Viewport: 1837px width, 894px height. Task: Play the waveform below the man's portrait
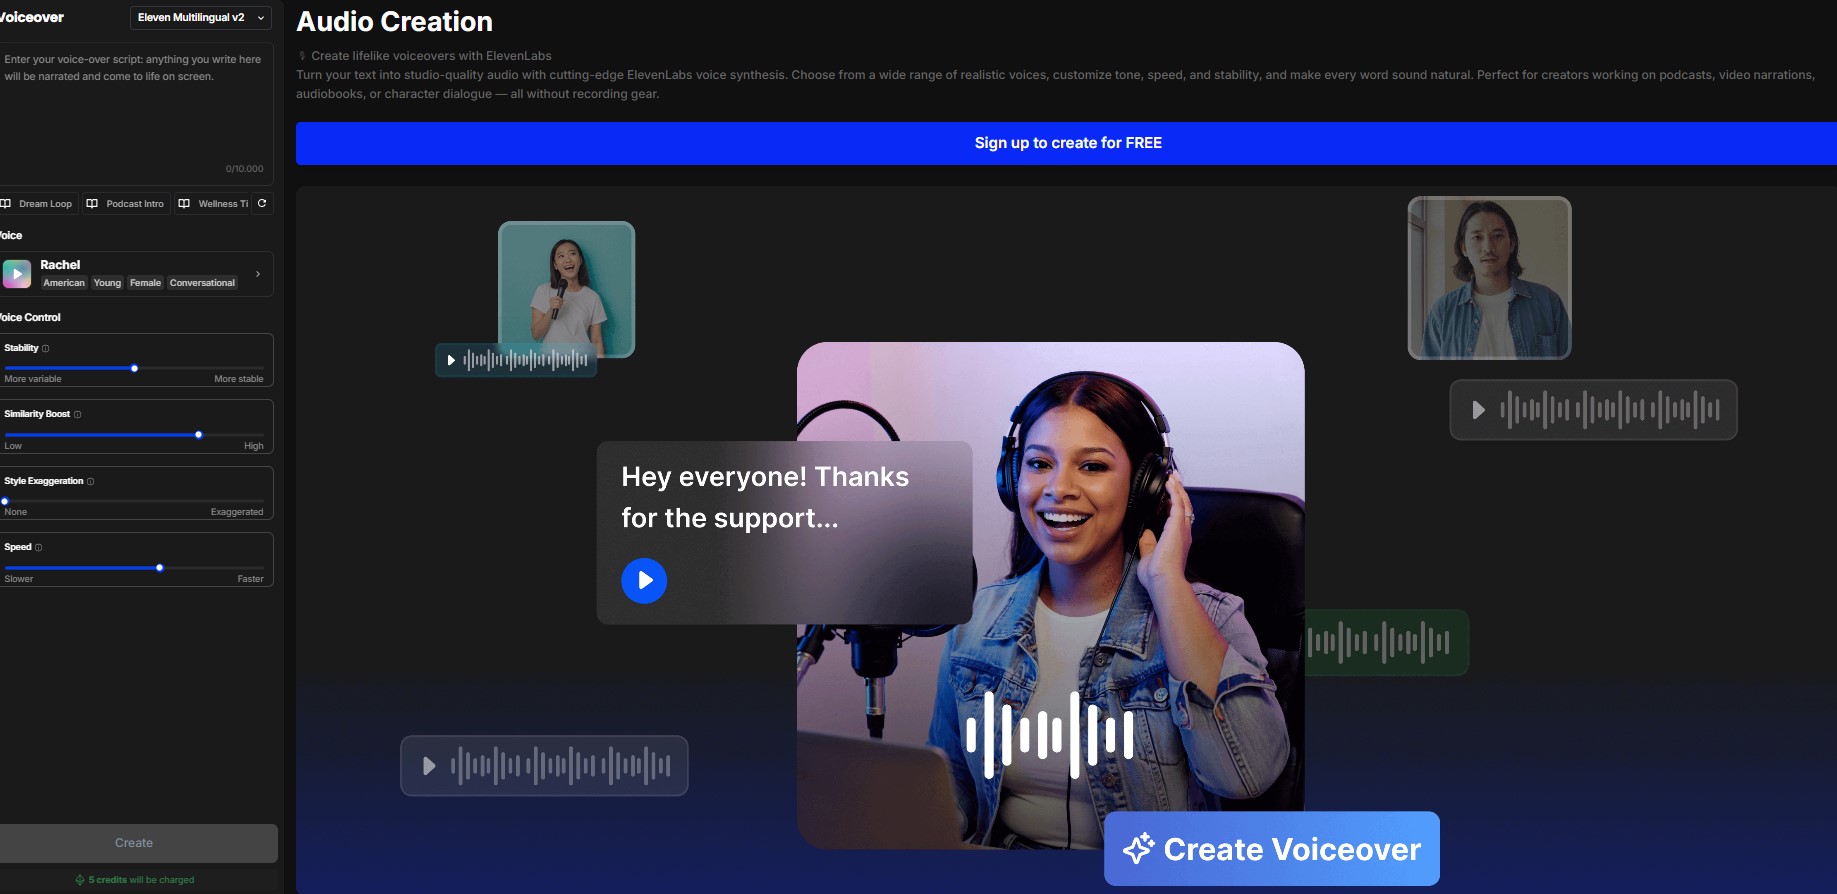(x=1478, y=410)
